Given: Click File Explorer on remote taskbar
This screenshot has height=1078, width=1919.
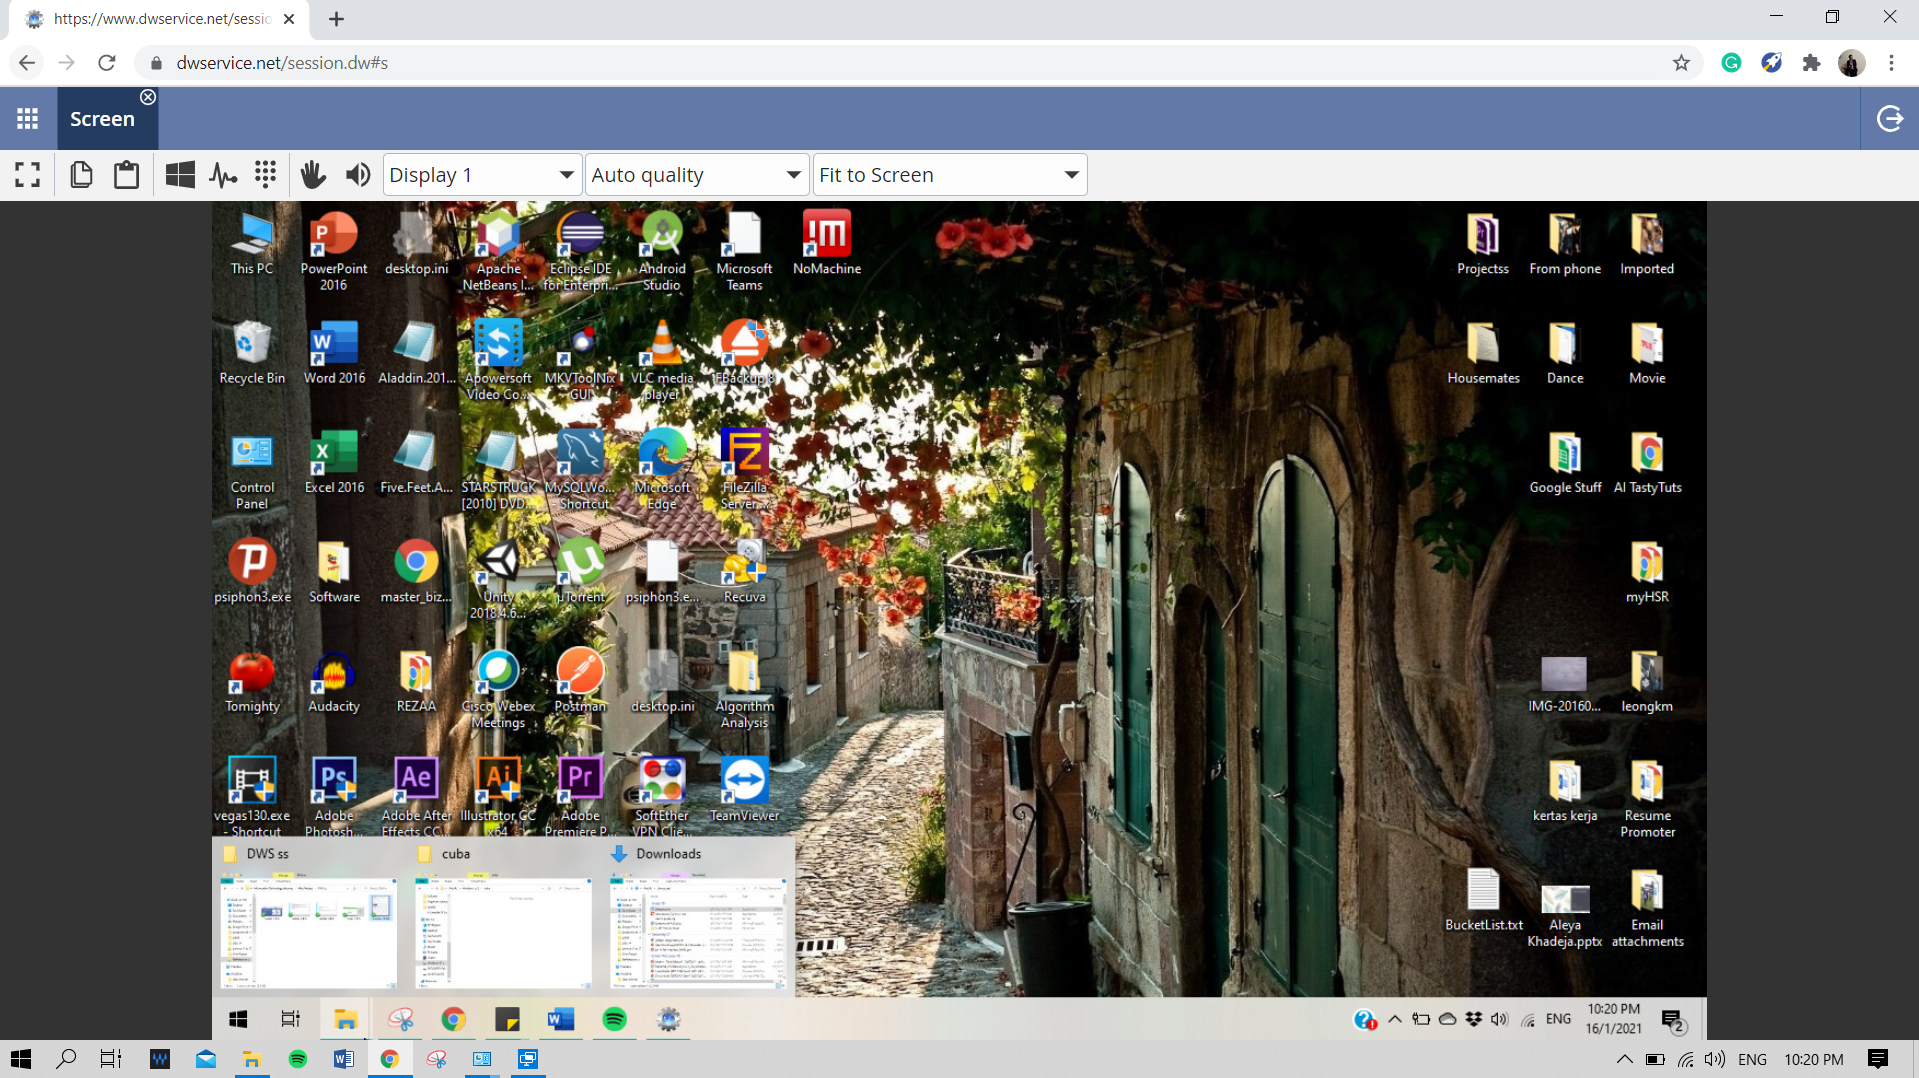Looking at the screenshot, I should [345, 1019].
